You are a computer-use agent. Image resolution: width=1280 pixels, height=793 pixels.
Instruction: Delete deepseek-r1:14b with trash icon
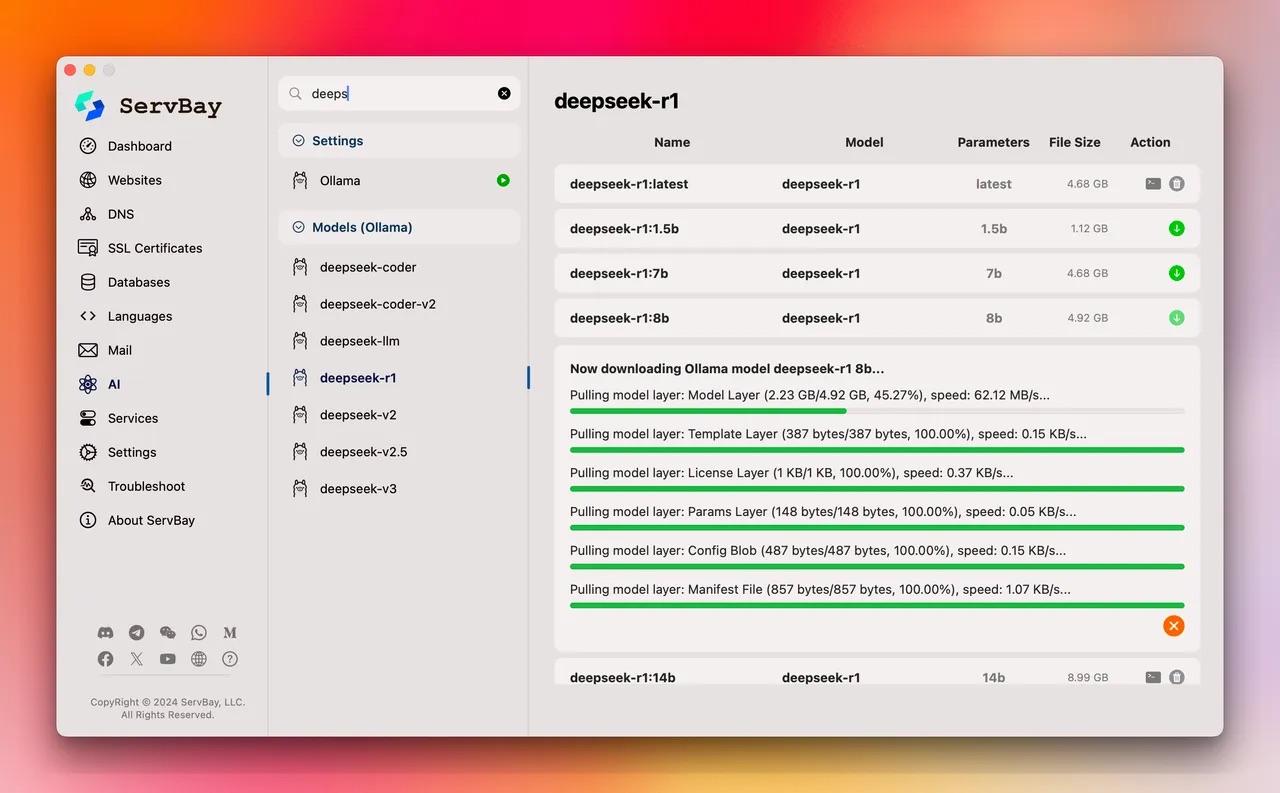click(1177, 677)
